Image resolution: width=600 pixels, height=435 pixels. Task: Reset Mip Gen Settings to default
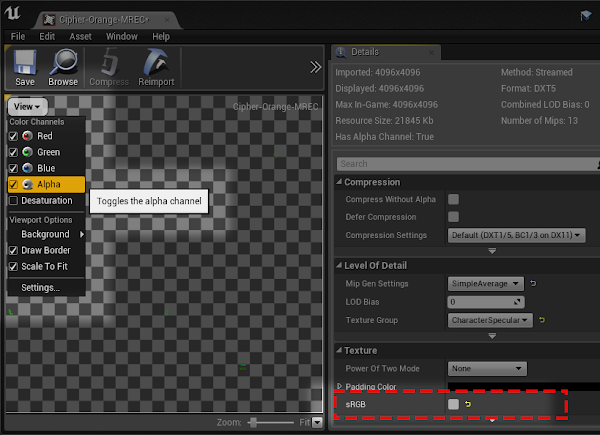[x=533, y=283]
